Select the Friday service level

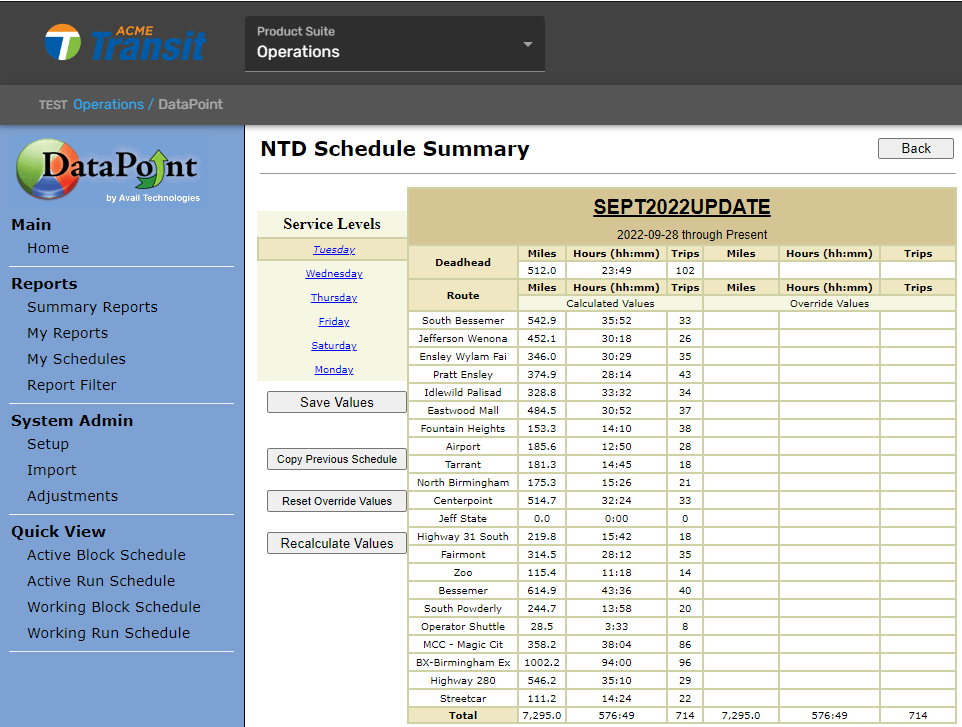point(334,321)
